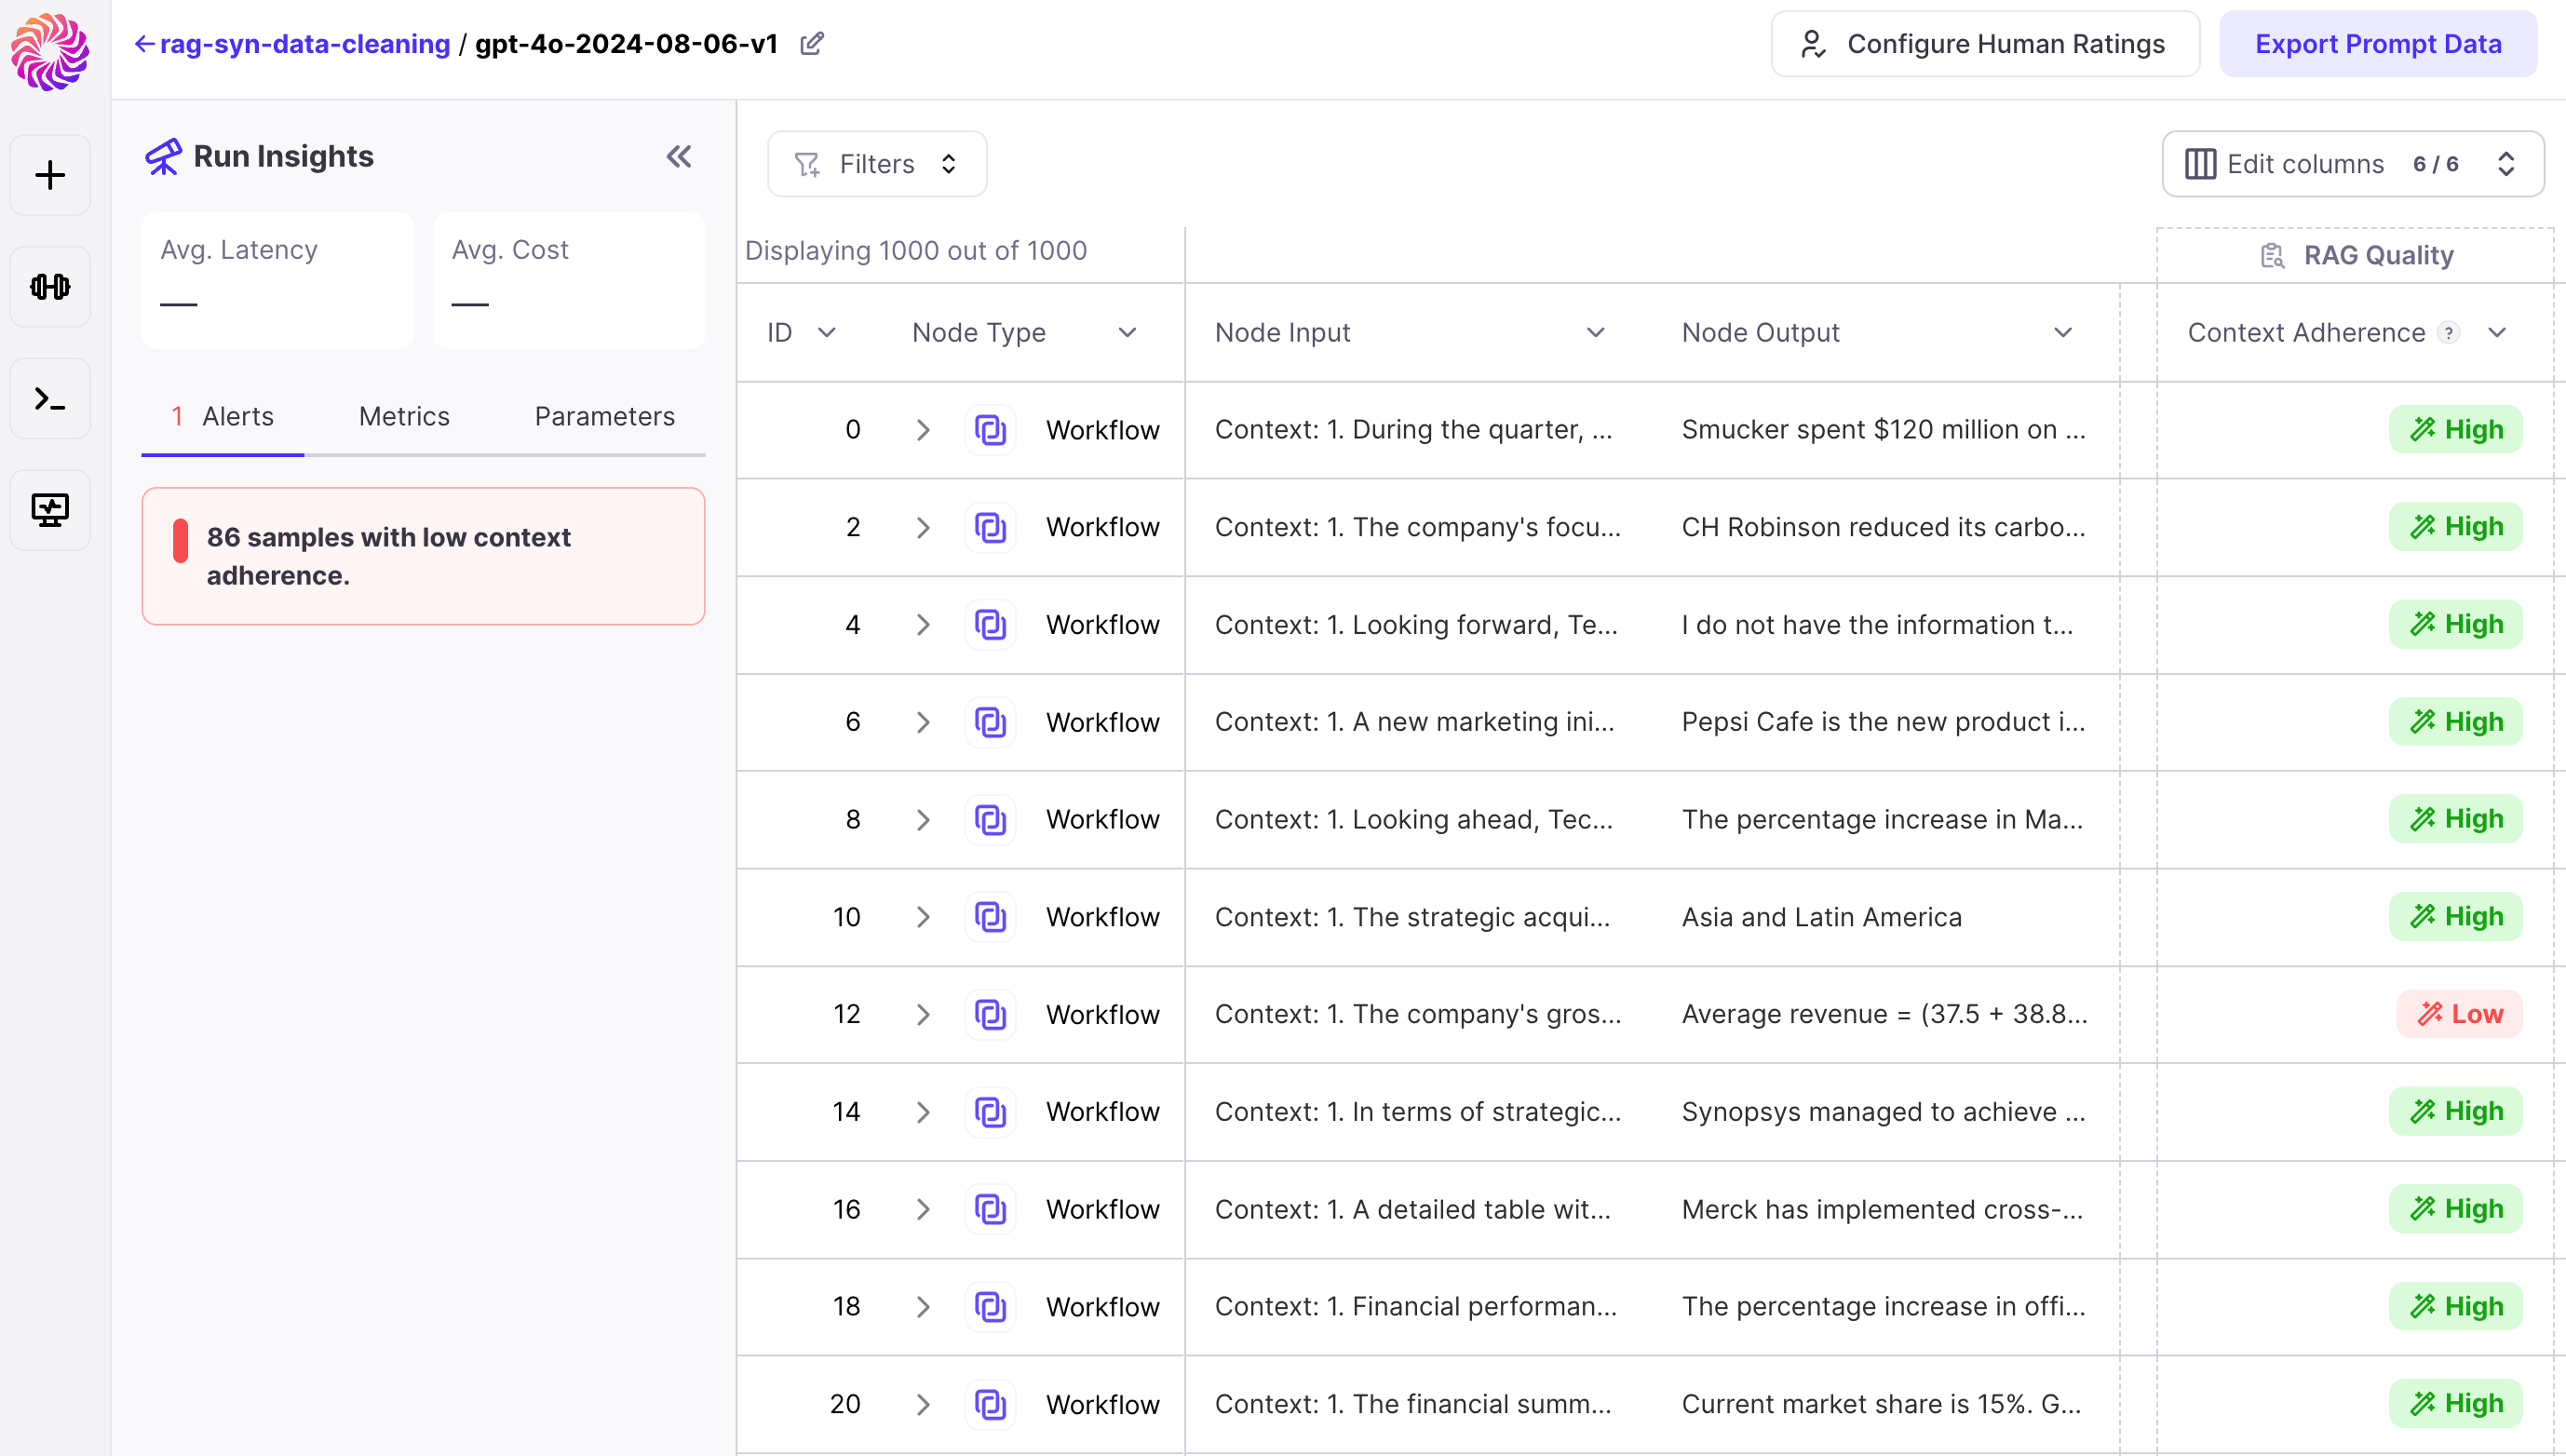Click input 'Context: 1. Looking ahead, Tec...'

click(1413, 820)
